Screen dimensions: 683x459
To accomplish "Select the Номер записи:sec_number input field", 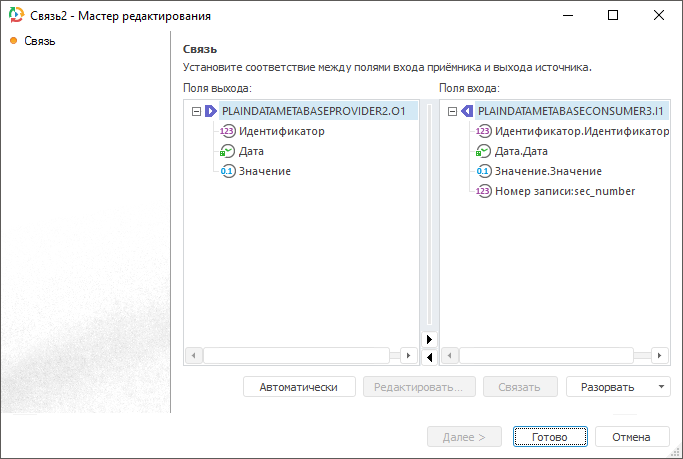I will point(565,191).
